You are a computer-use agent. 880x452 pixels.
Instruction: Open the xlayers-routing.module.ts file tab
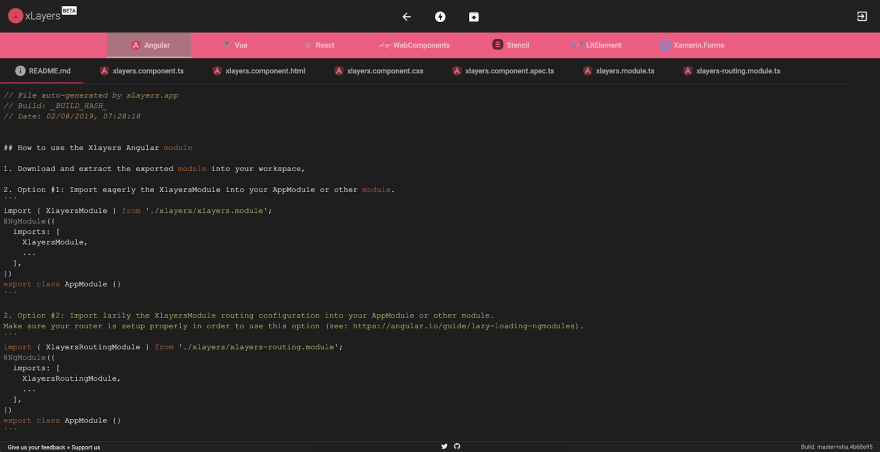(731, 71)
